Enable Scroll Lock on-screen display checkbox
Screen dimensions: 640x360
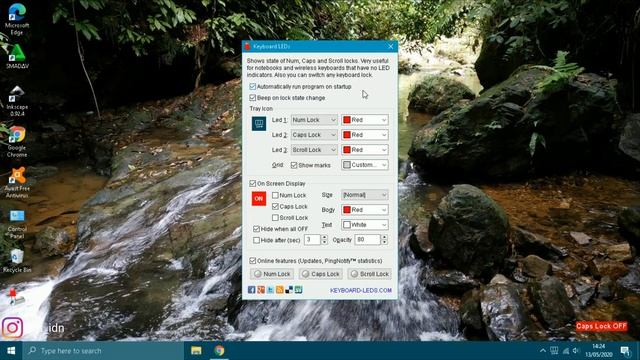tap(275, 218)
